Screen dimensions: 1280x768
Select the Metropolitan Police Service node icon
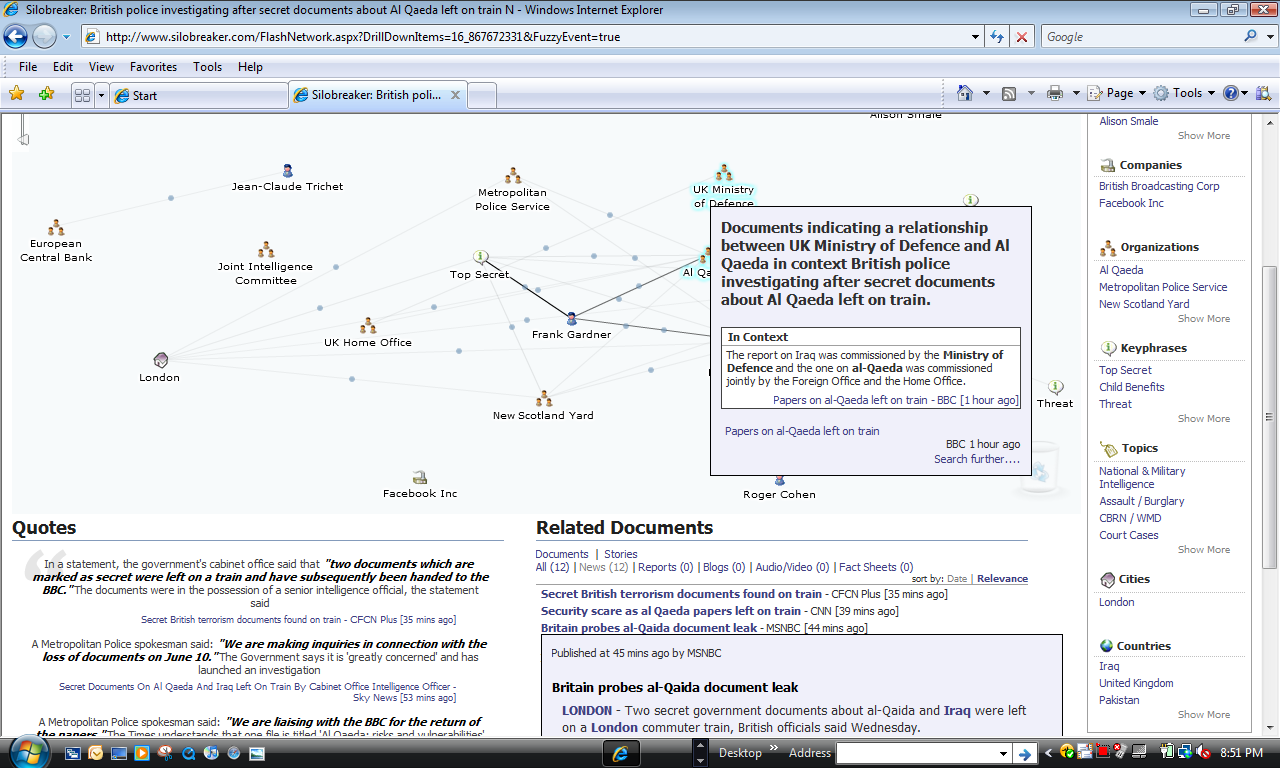coord(513,176)
